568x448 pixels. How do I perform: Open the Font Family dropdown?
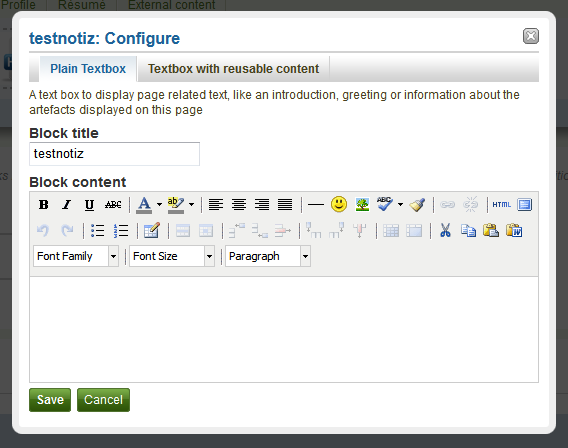coord(76,256)
